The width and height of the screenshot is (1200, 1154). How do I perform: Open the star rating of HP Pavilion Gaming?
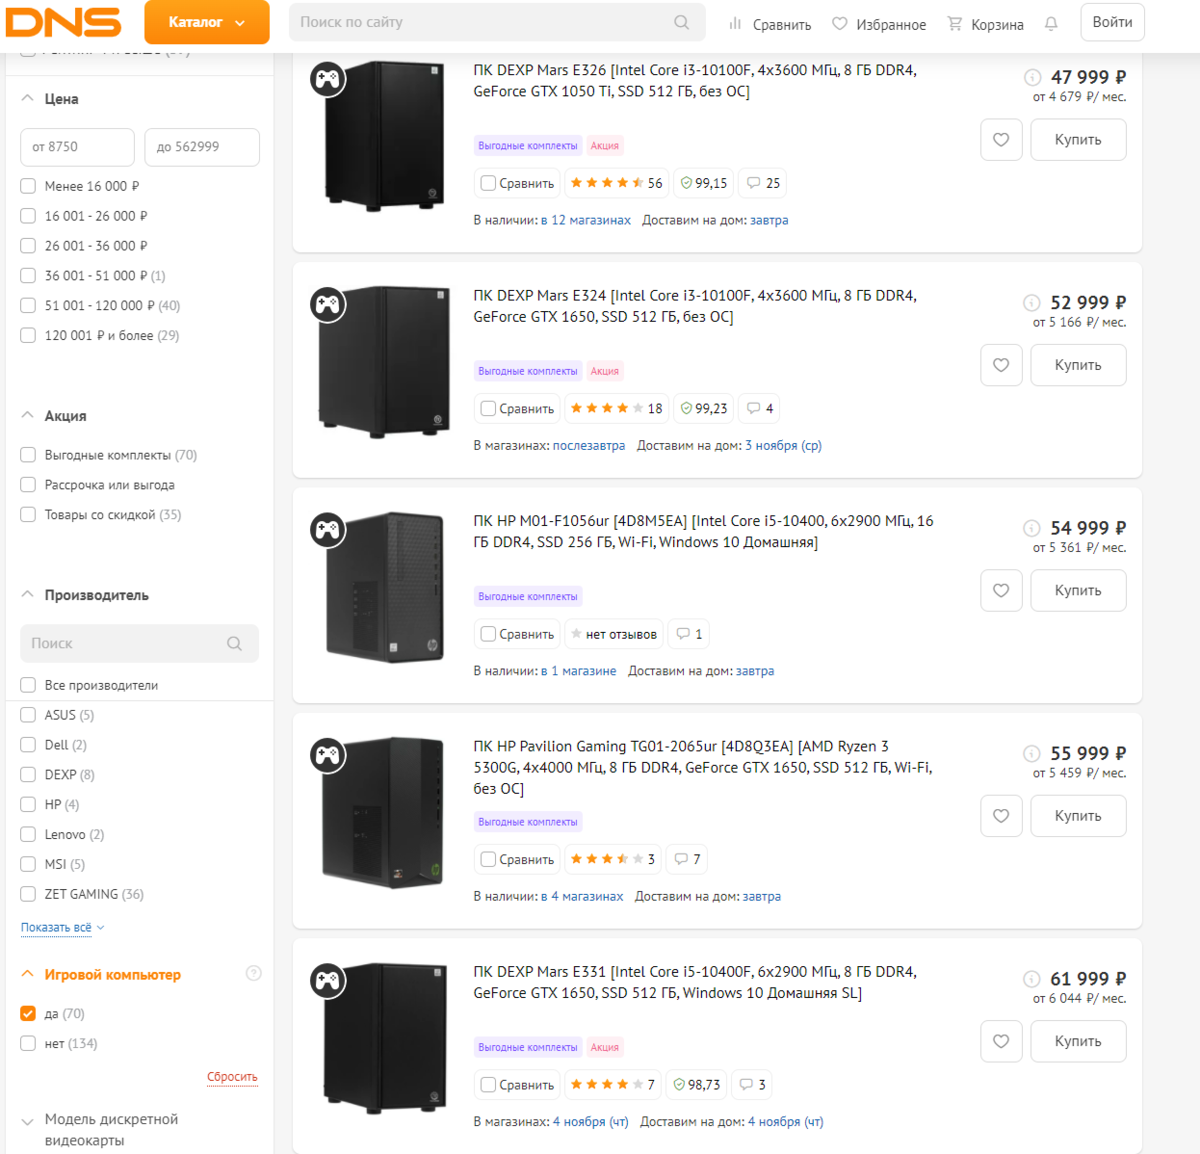pos(612,859)
